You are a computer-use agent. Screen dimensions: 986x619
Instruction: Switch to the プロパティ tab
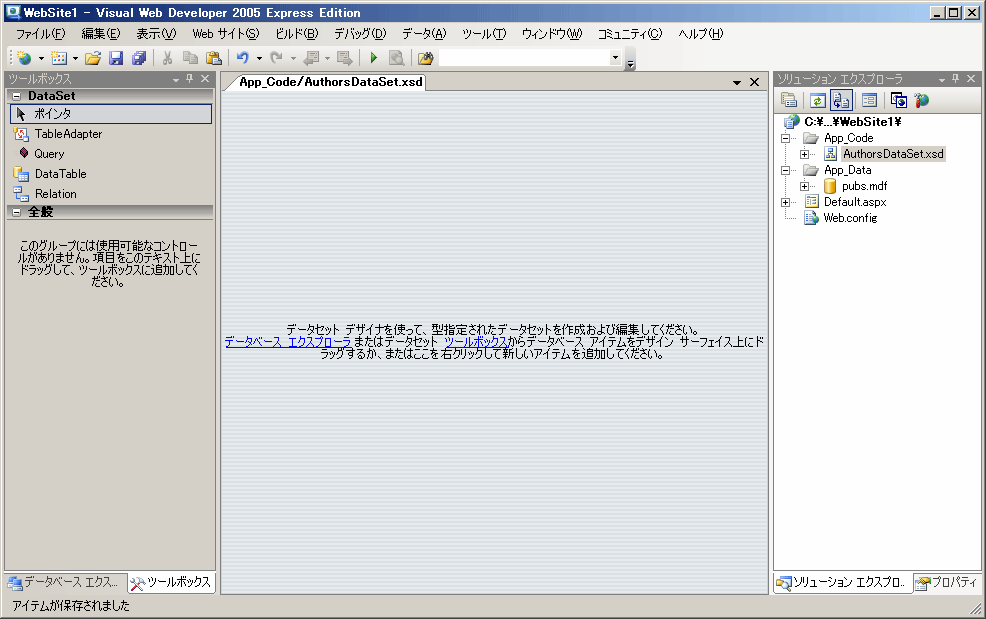click(x=947, y=583)
